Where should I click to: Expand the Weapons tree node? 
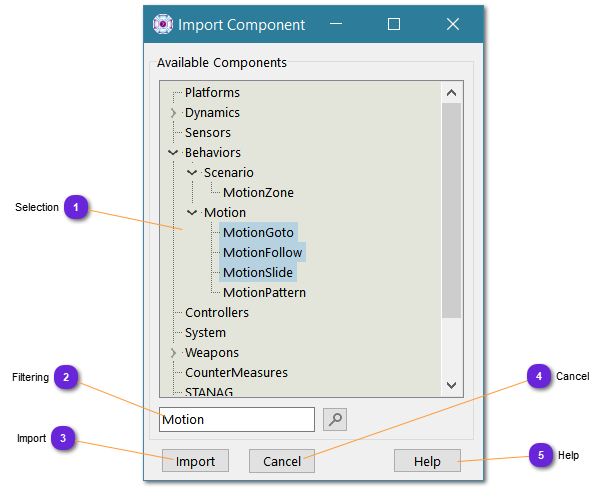pos(173,353)
